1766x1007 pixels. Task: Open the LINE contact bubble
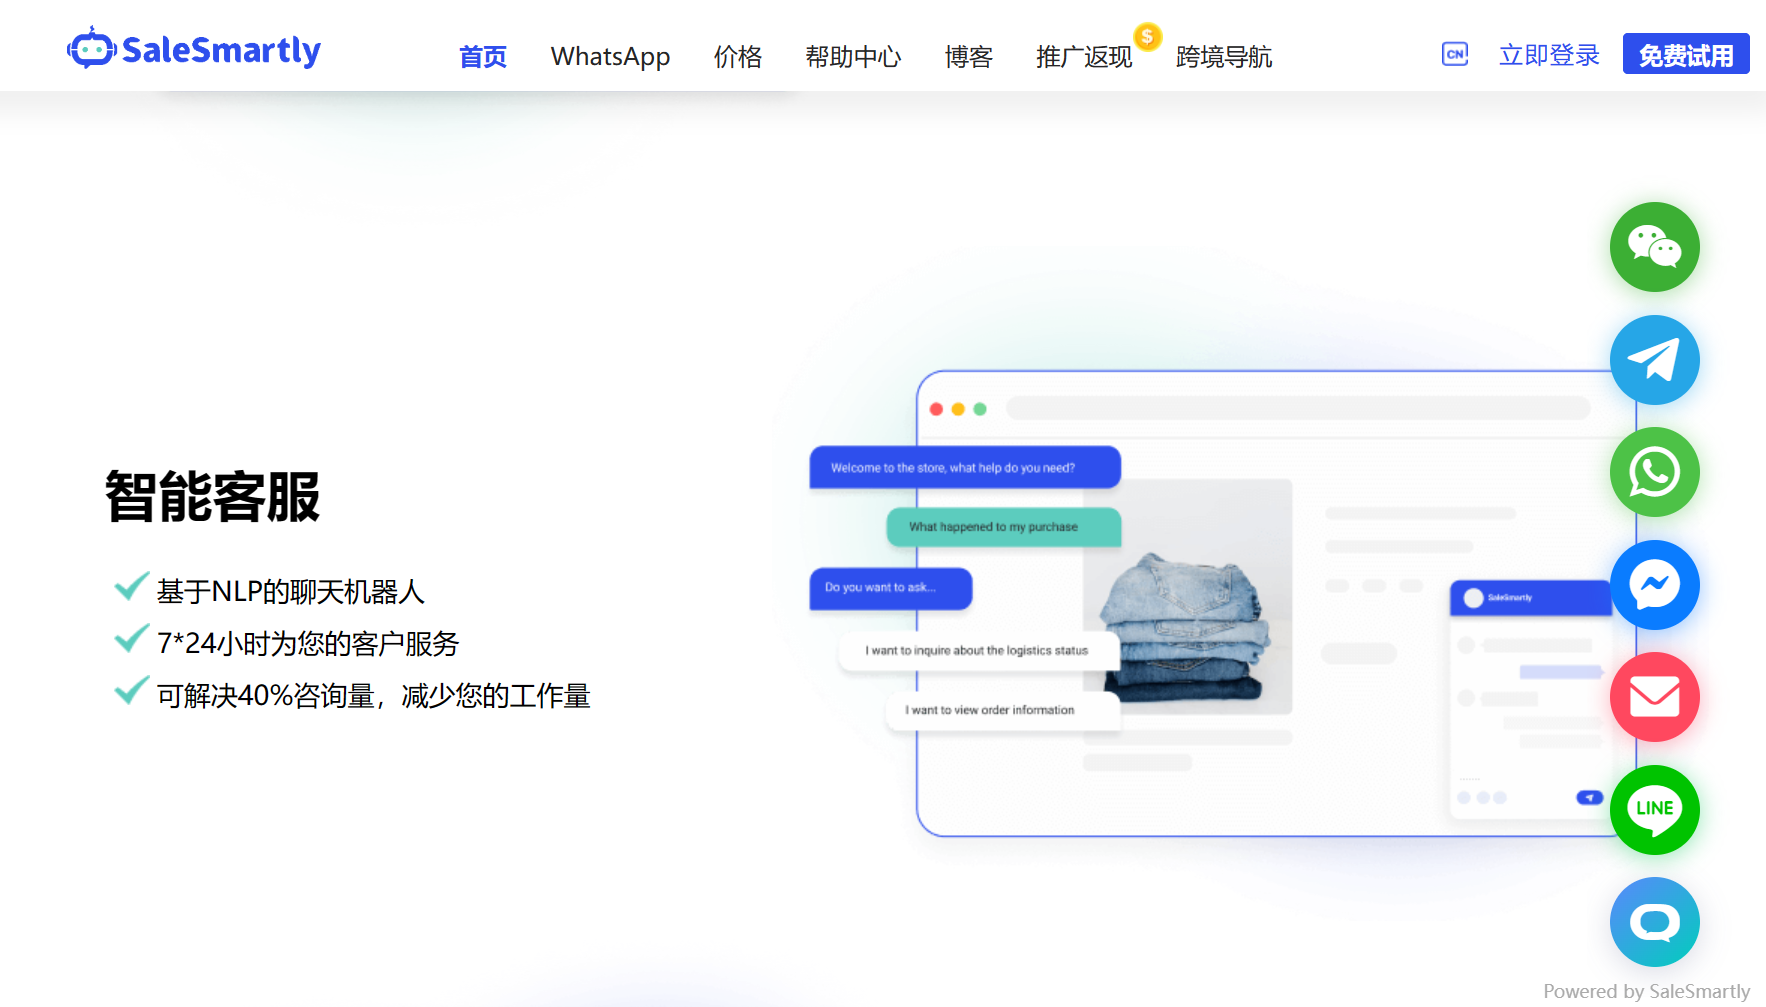point(1654,810)
